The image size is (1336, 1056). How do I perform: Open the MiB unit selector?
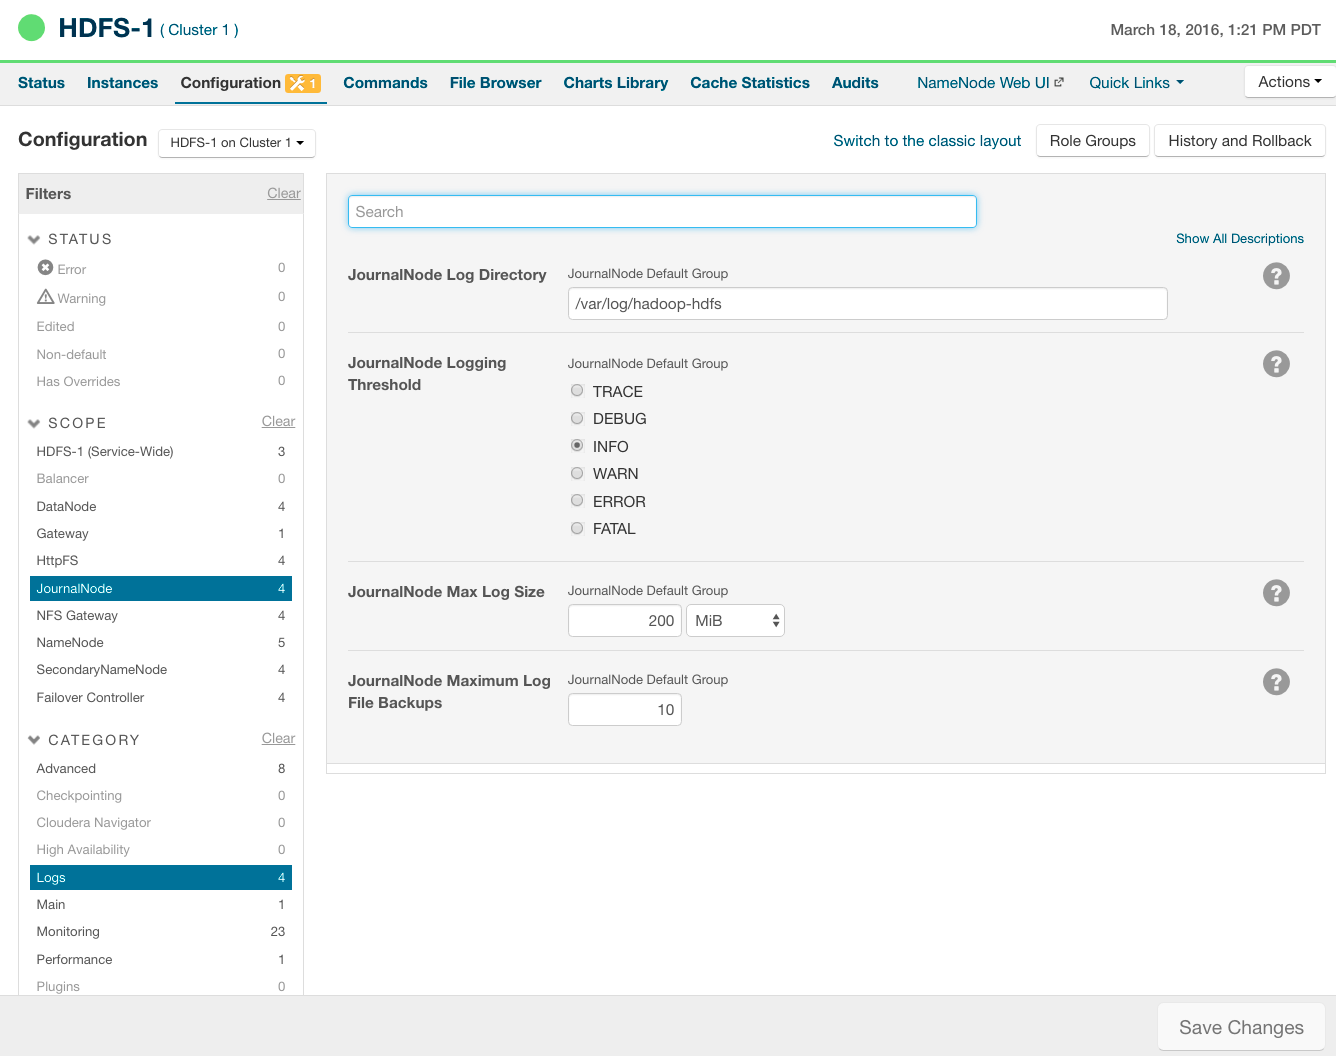pos(735,621)
